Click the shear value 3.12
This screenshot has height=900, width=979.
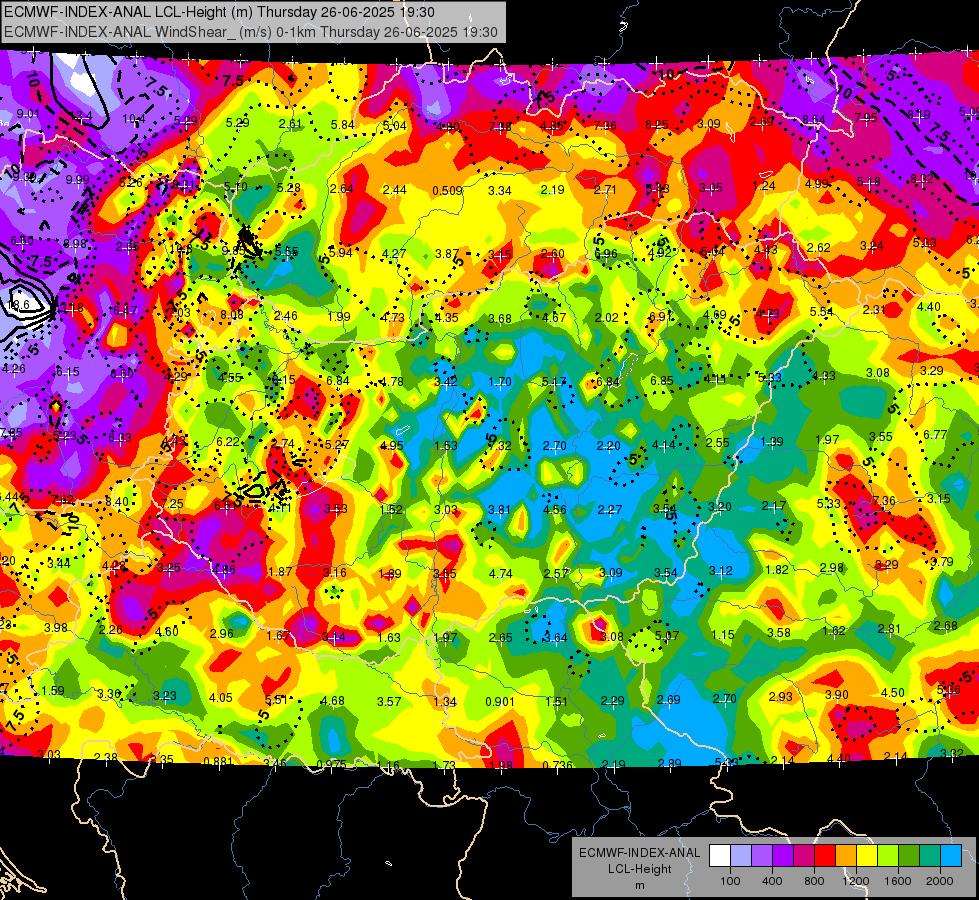[721, 571]
